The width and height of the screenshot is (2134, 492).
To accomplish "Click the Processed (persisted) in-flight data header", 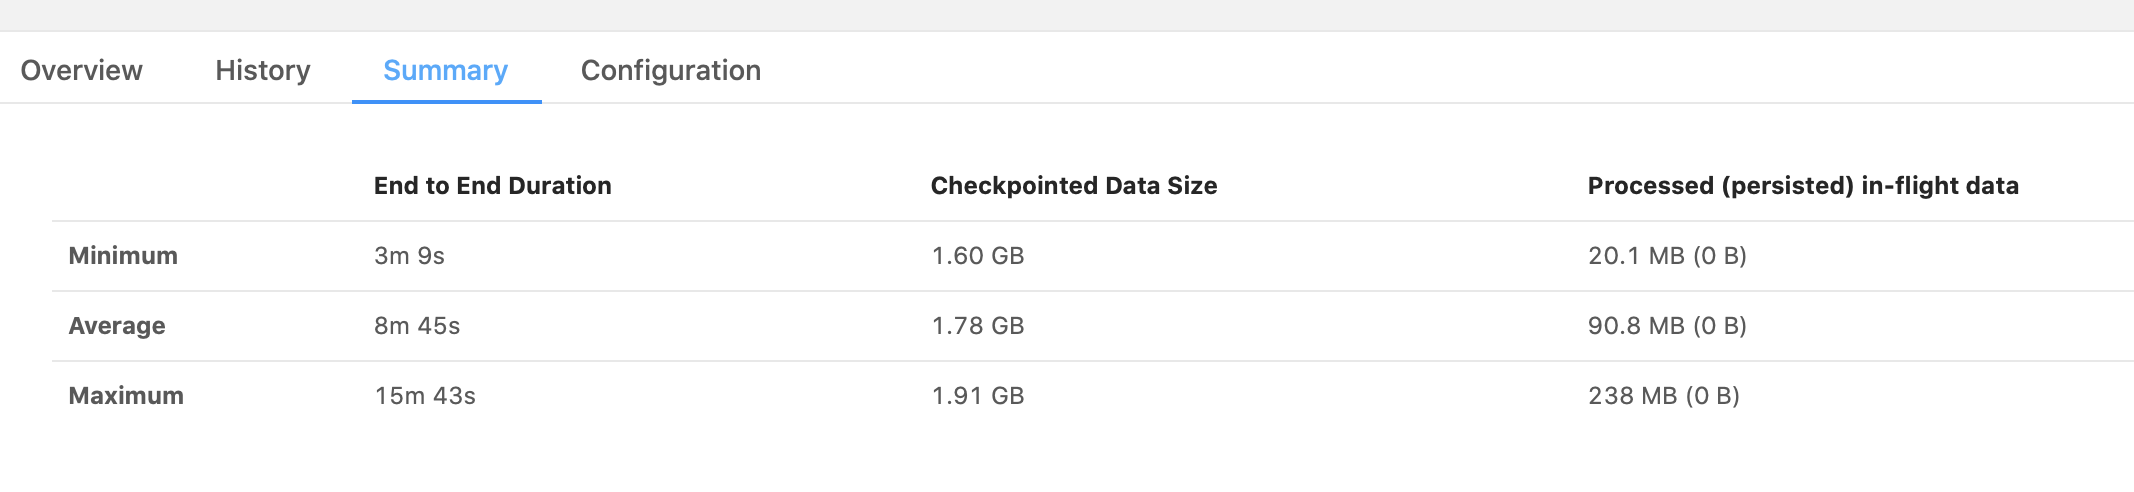I will pyautogui.click(x=1802, y=186).
